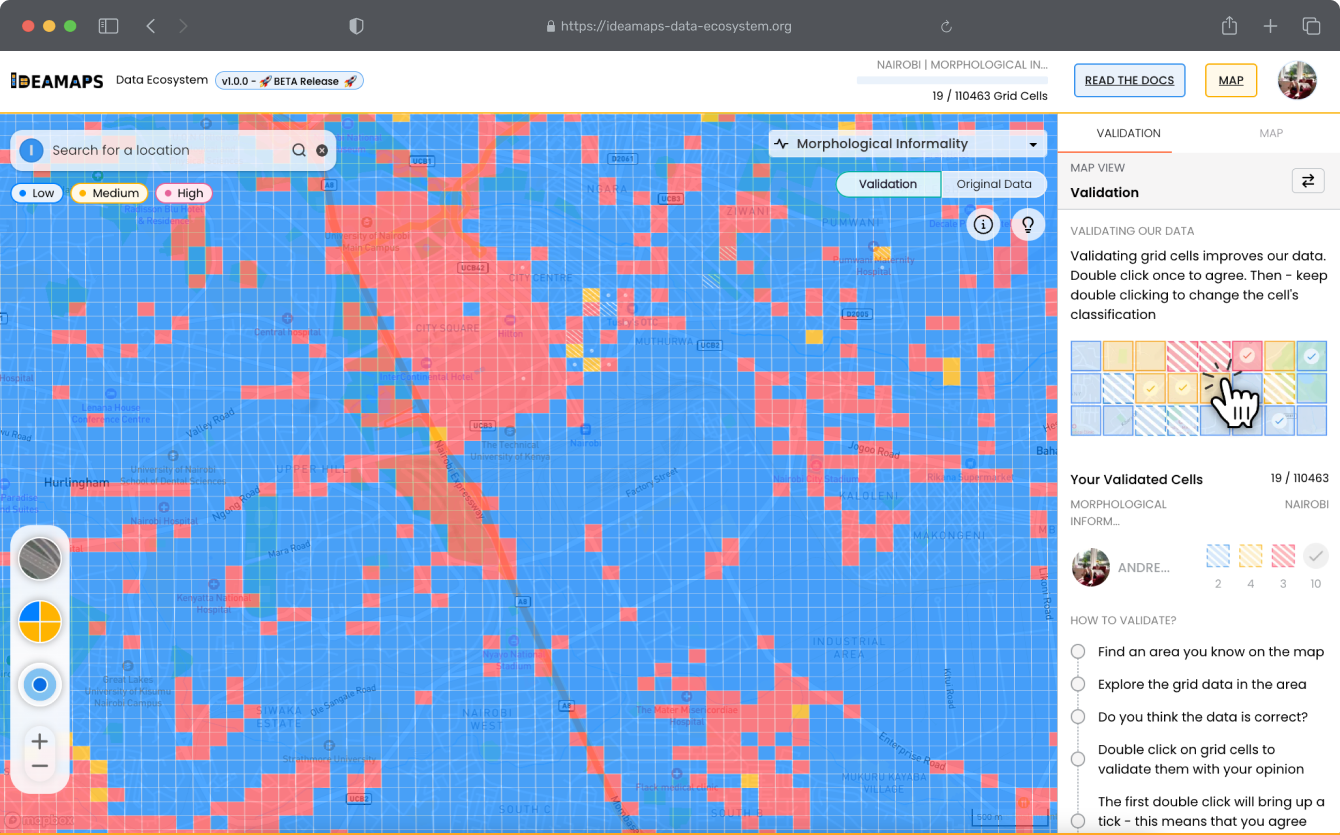Open the Morphological Informality dropdown
The image size is (1340, 835).
coord(907,144)
